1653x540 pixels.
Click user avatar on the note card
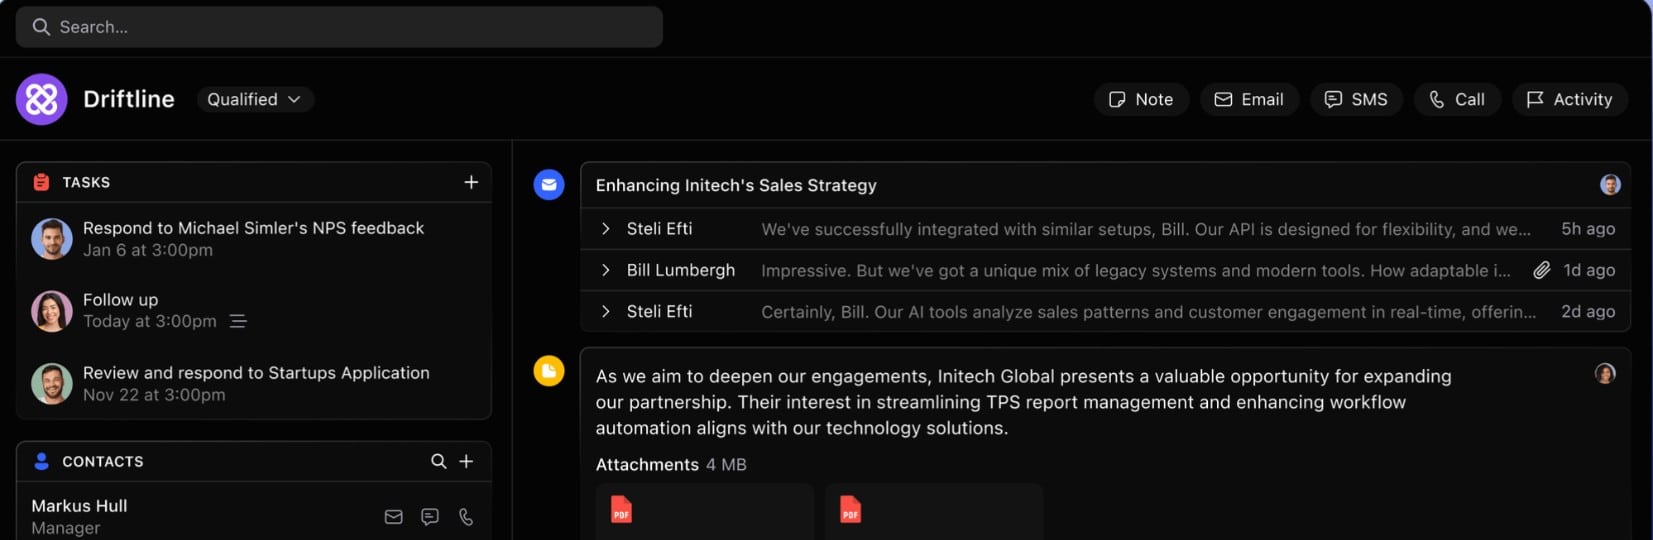pos(1605,374)
